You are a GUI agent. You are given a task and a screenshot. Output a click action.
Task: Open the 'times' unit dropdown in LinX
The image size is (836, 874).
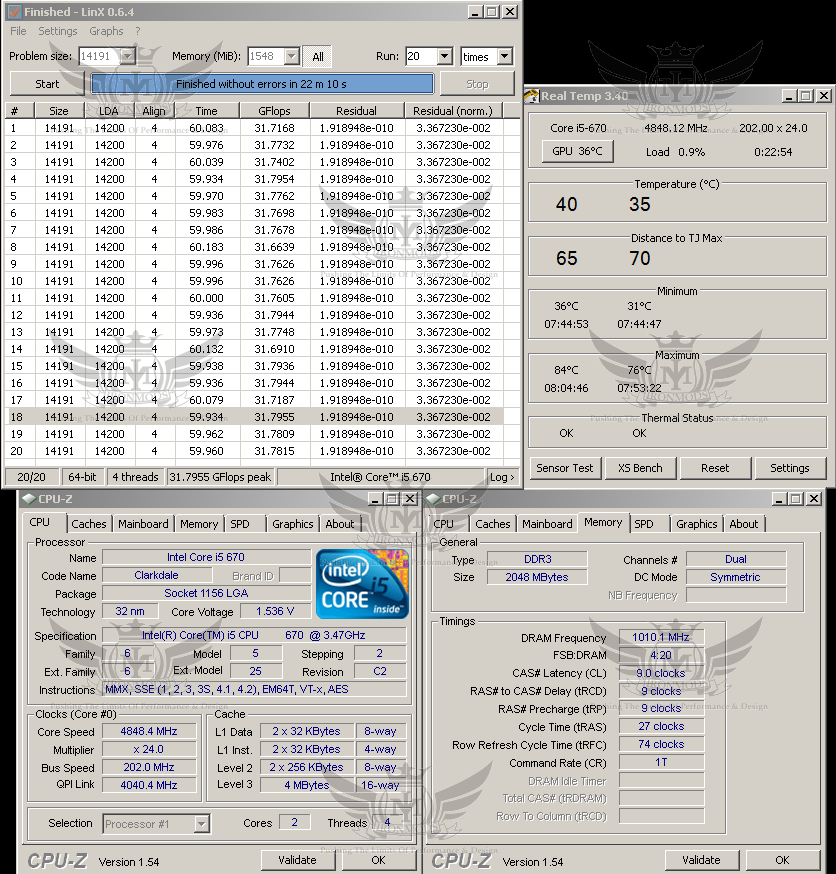[x=504, y=56]
